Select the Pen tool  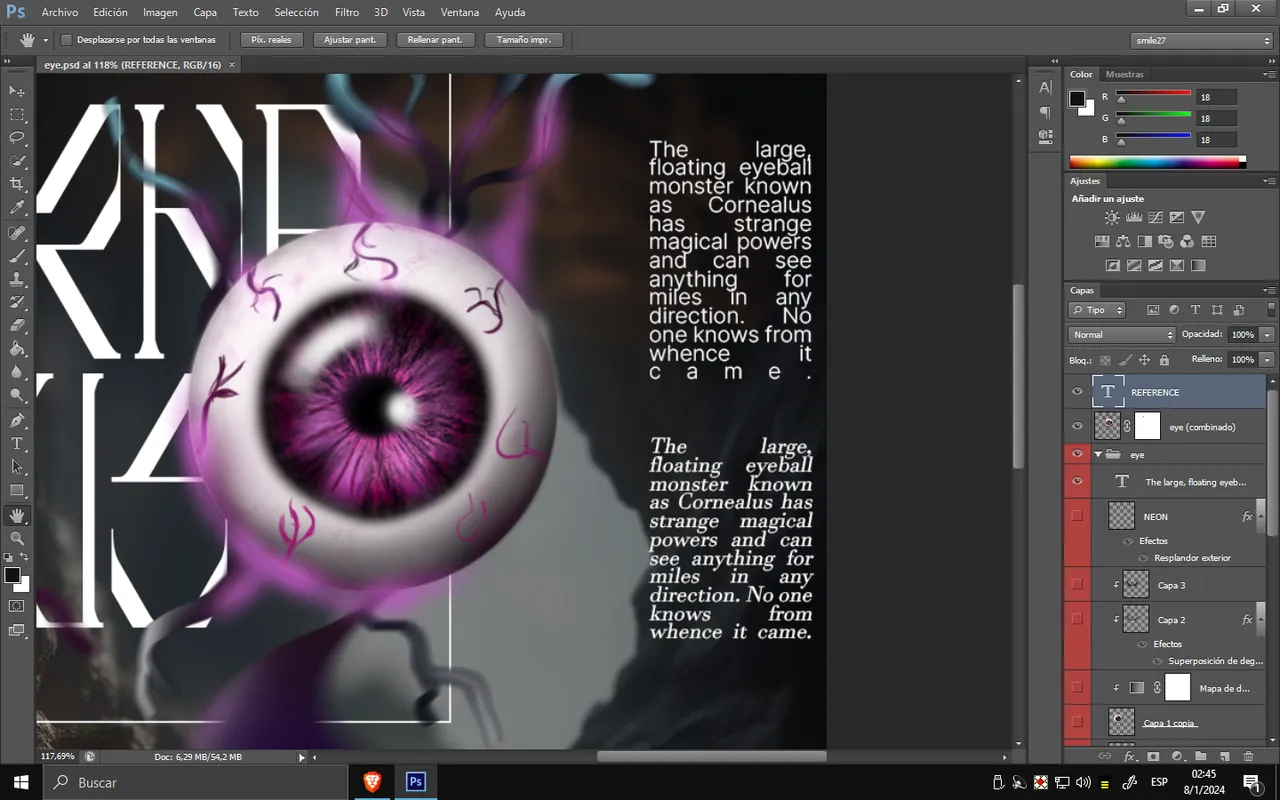(17, 421)
